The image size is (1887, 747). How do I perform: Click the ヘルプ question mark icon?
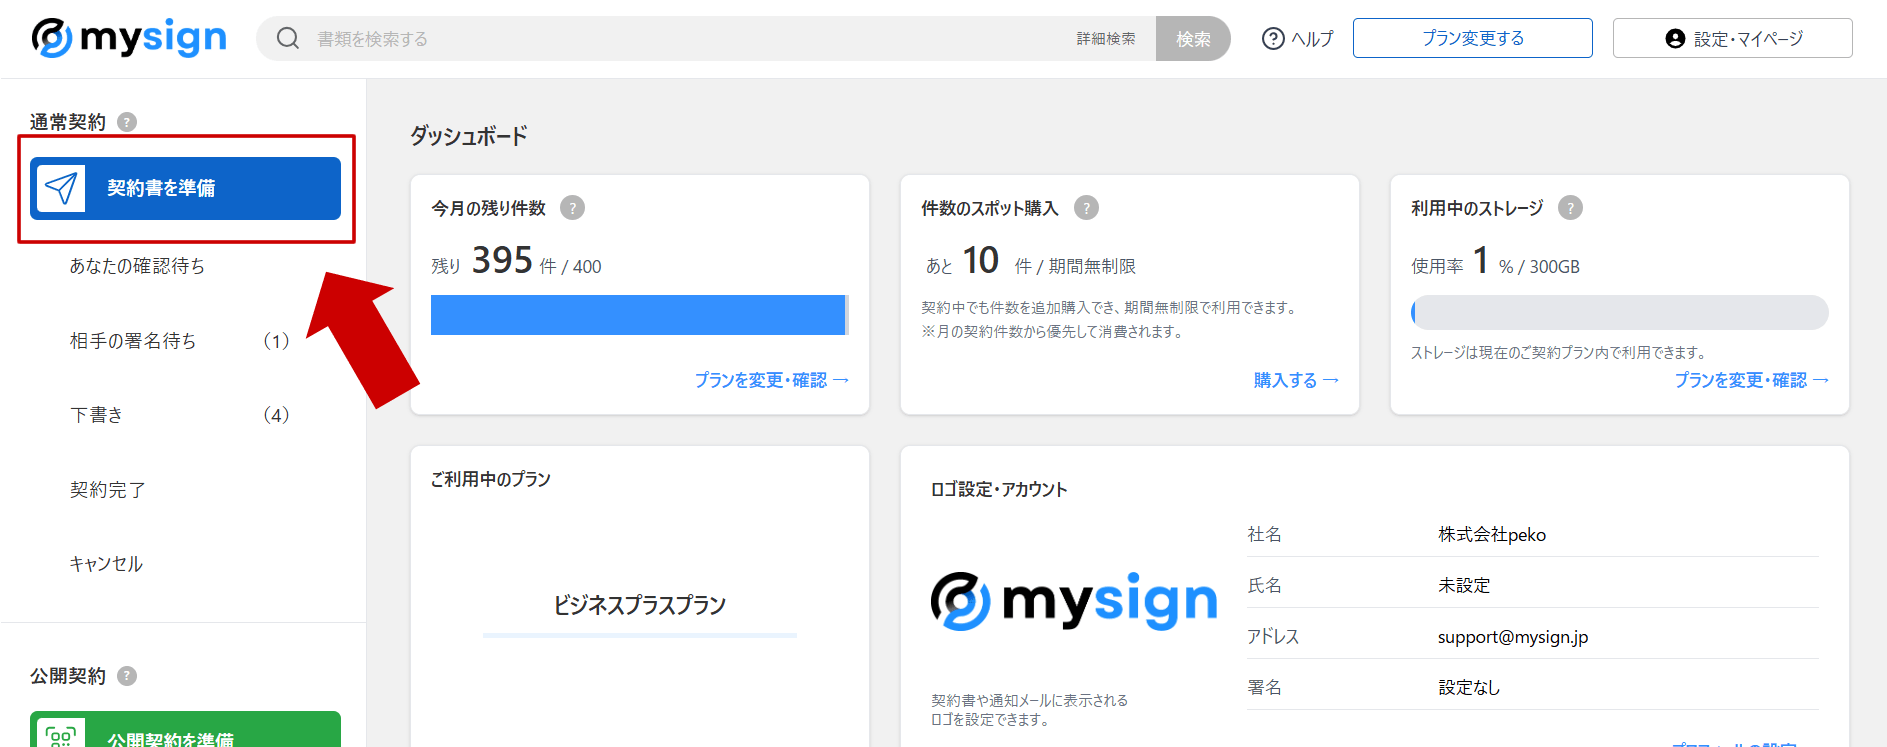[1273, 39]
